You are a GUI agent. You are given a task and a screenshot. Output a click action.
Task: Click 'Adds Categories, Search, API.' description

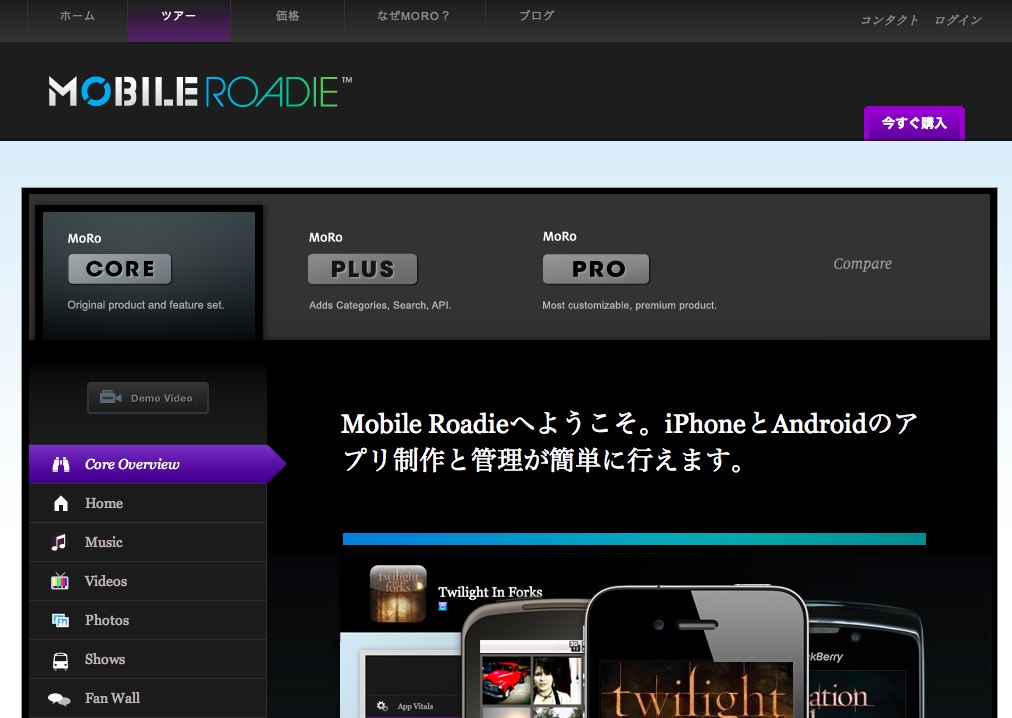tap(380, 305)
